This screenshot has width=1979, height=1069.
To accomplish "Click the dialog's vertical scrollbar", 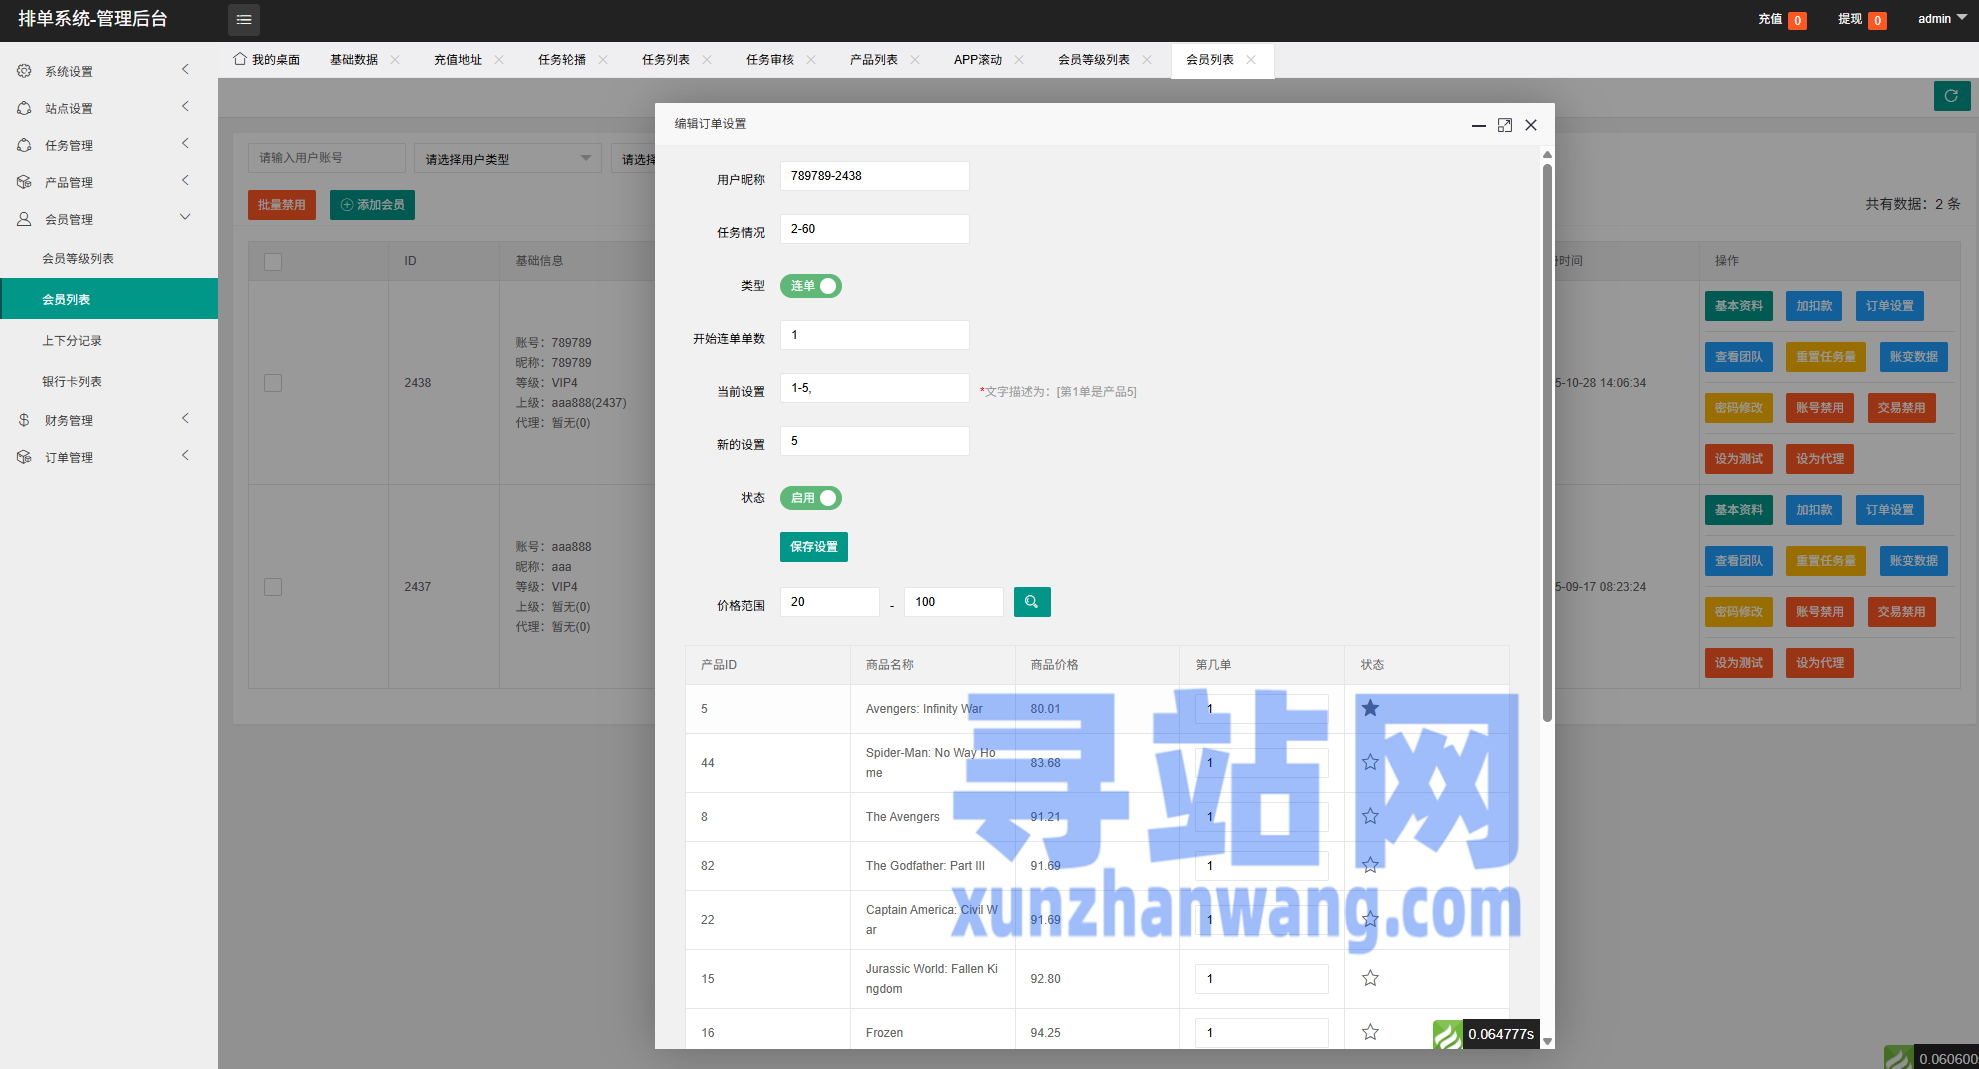I will pyautogui.click(x=1547, y=440).
